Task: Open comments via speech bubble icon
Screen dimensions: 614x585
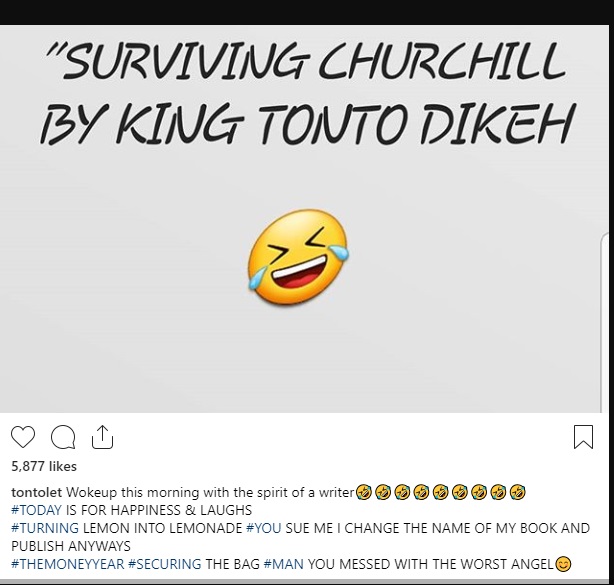Action: (63, 437)
